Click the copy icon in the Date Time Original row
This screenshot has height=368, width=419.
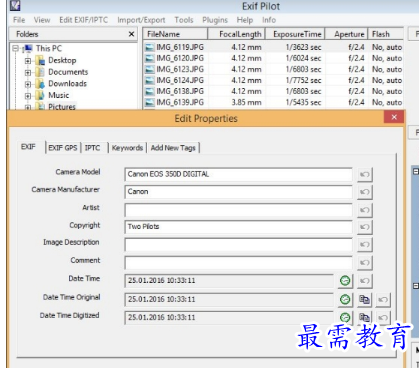pyautogui.click(x=364, y=300)
